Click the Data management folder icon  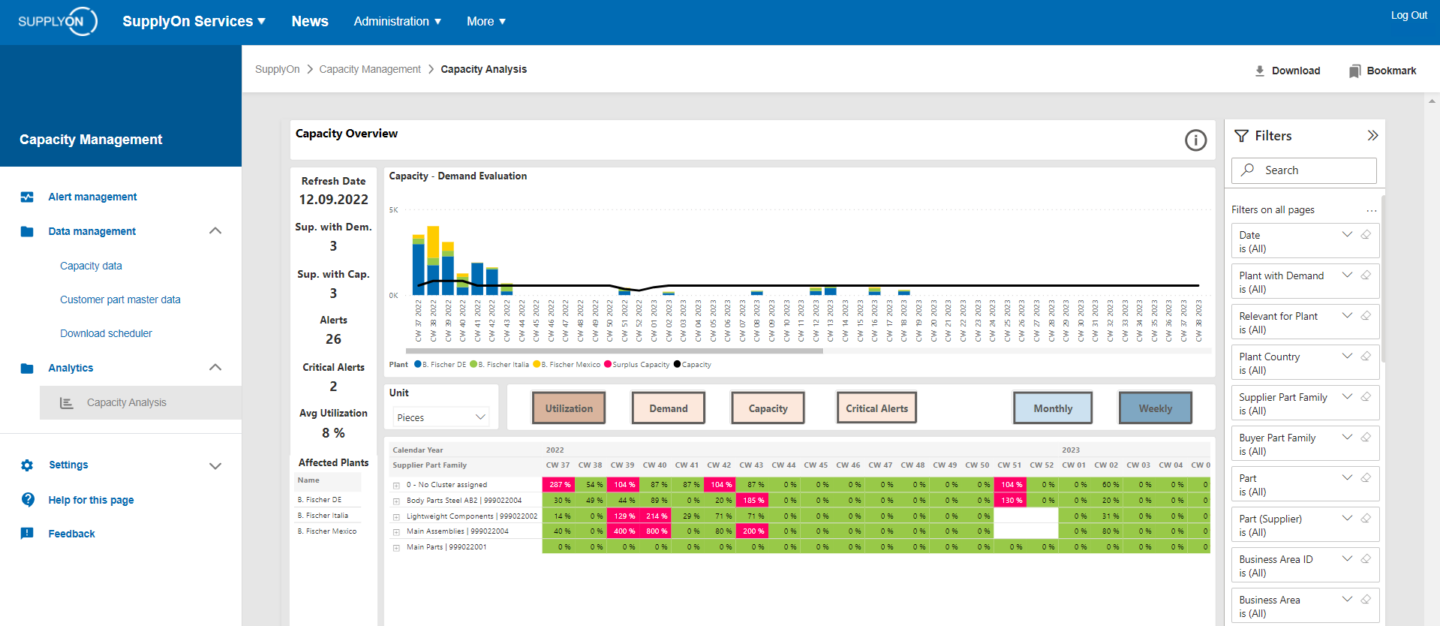[x=29, y=231]
